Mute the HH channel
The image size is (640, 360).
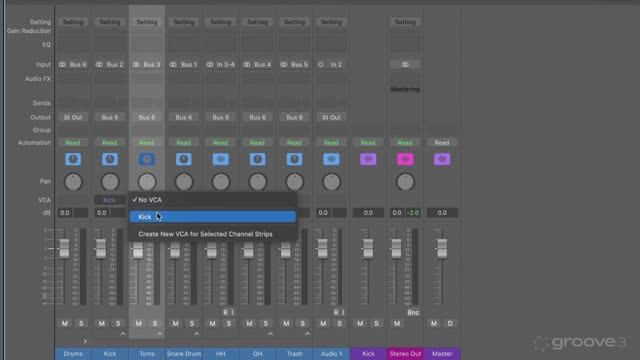[x=212, y=323]
